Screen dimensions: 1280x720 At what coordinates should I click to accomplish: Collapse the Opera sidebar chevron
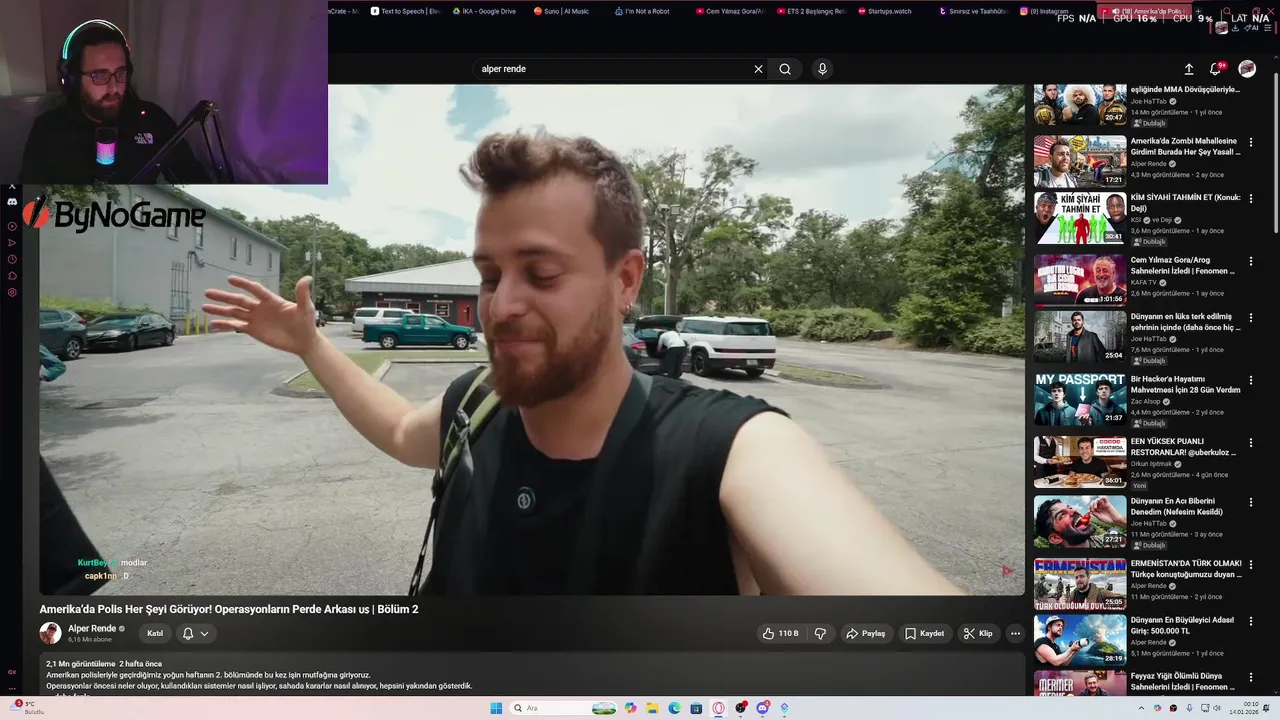(12, 187)
